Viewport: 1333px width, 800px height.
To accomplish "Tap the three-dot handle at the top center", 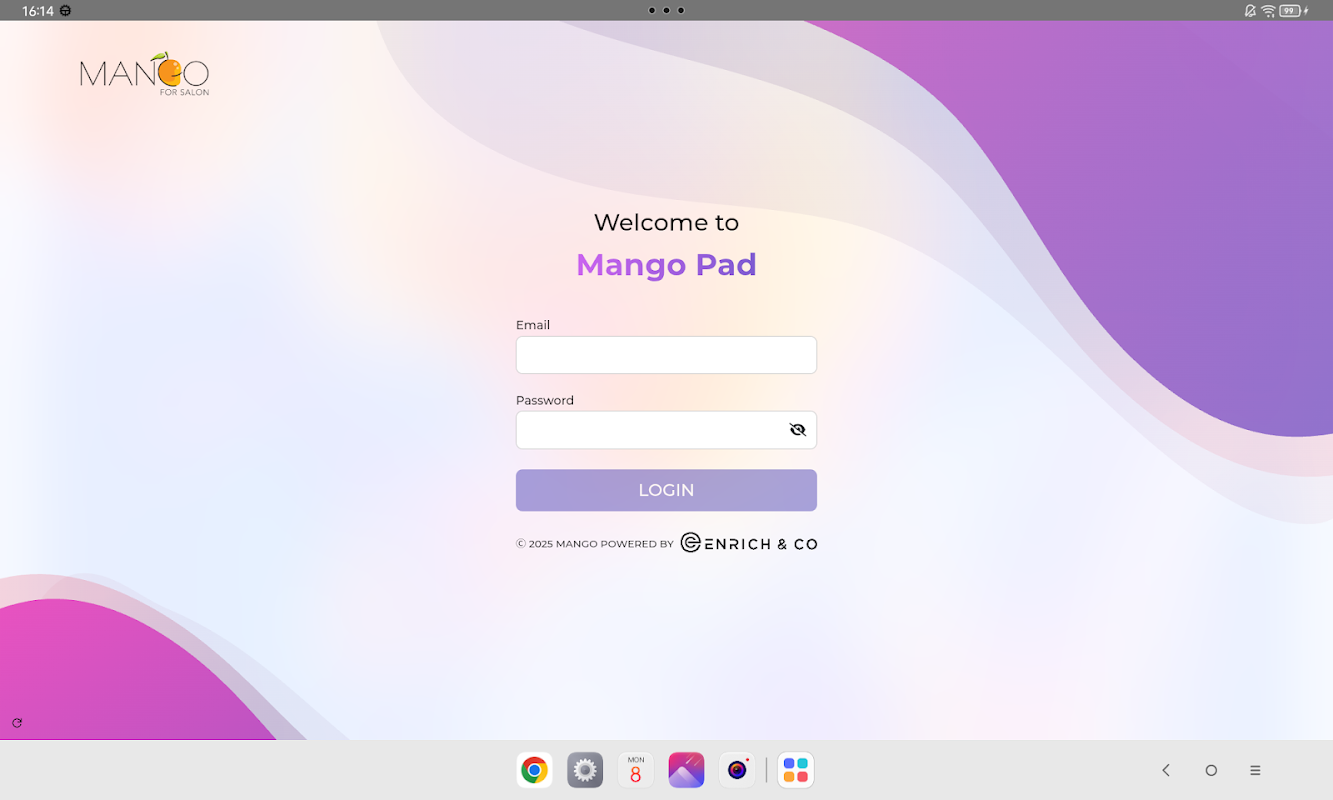I will pos(666,10).
